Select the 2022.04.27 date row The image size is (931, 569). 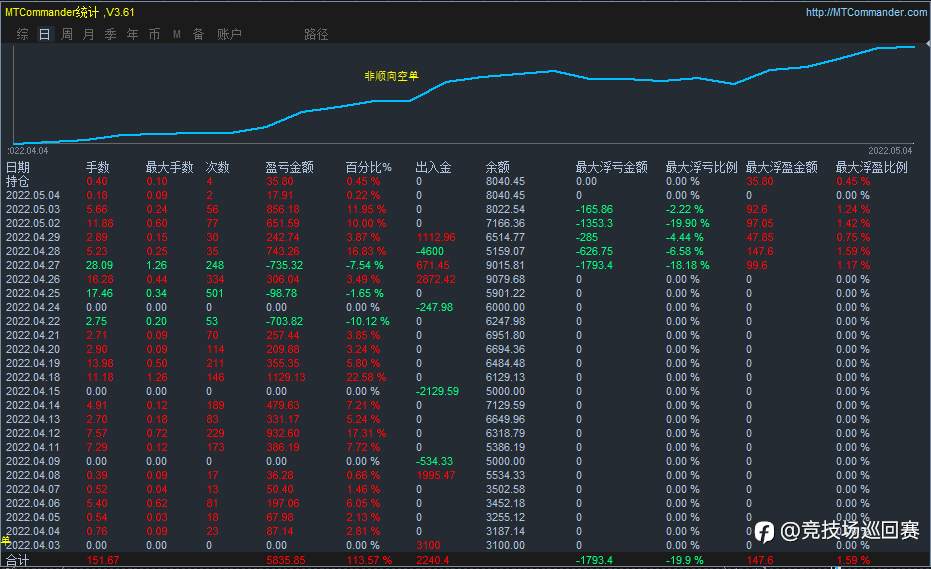pos(33,265)
